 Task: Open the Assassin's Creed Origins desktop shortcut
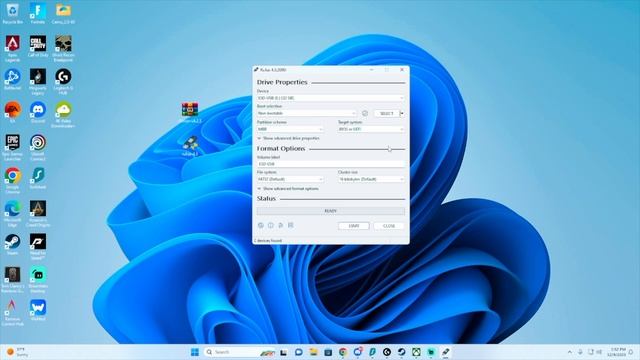[38, 213]
